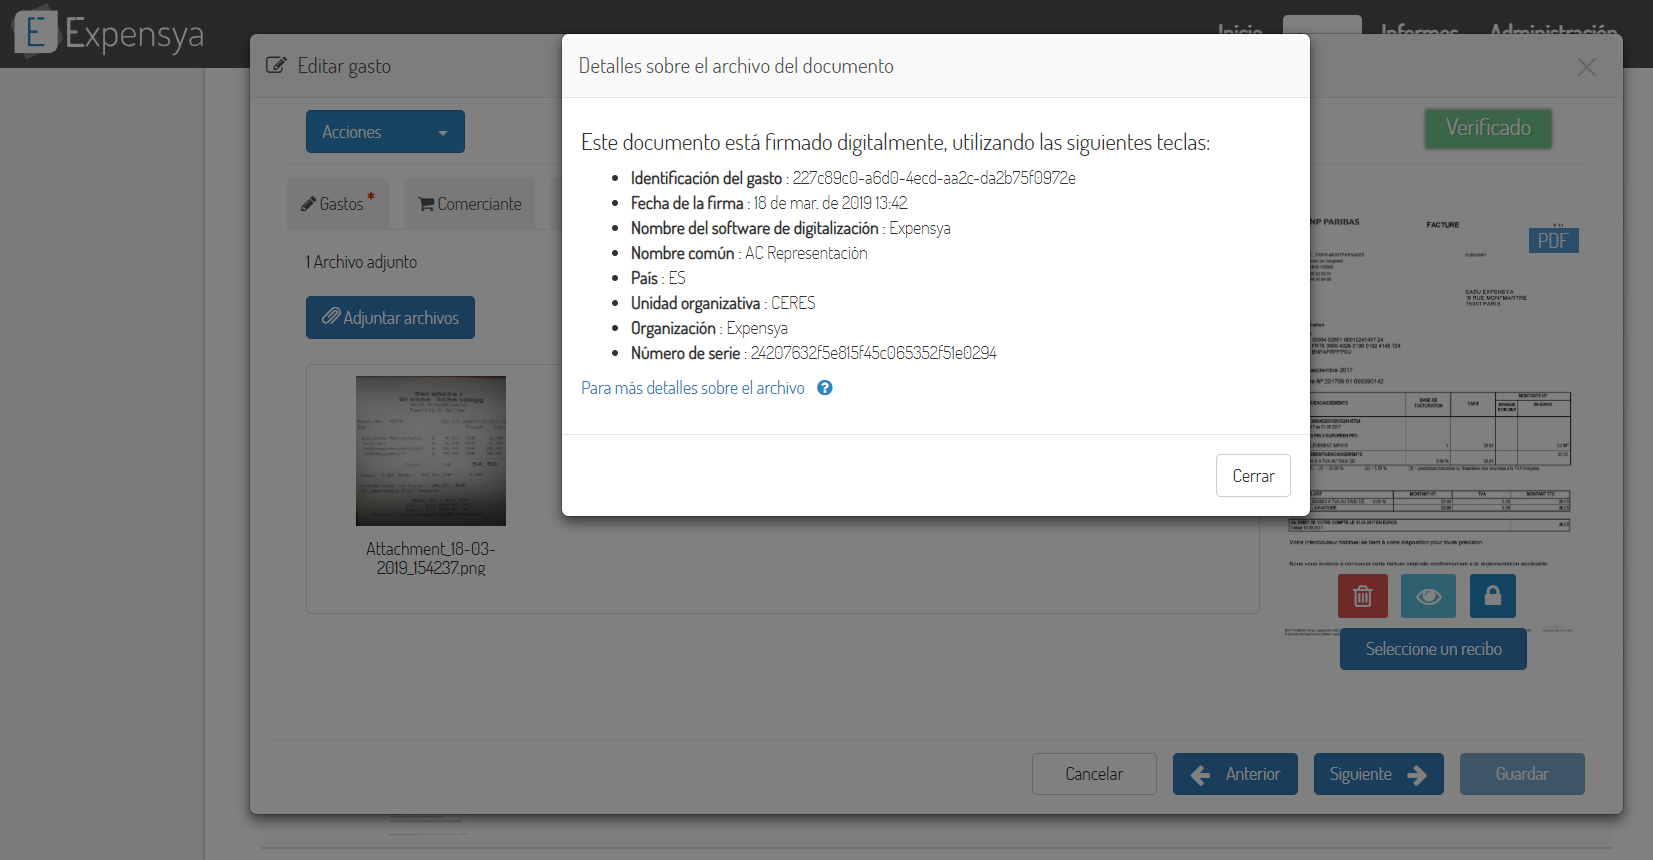
Task: Click the signature date '18 de mar. de 2019 13:42'
Action: pyautogui.click(x=830, y=203)
